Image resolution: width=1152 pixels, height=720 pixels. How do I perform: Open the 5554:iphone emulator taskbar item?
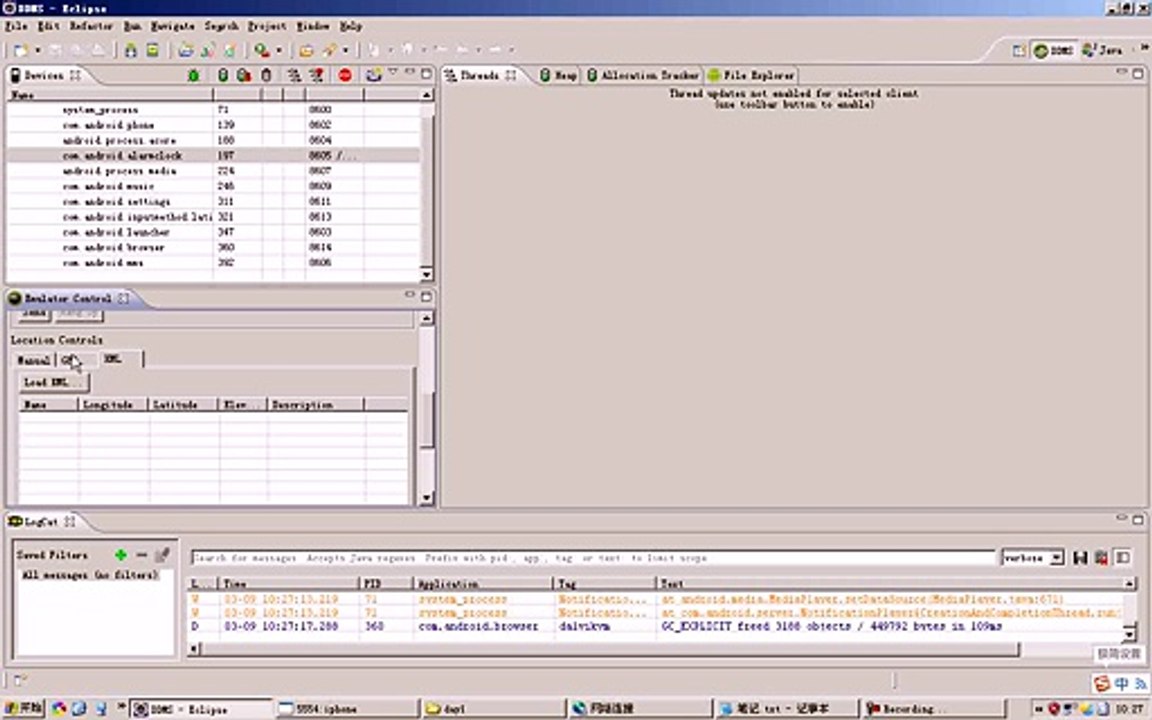pyautogui.click(x=348, y=708)
